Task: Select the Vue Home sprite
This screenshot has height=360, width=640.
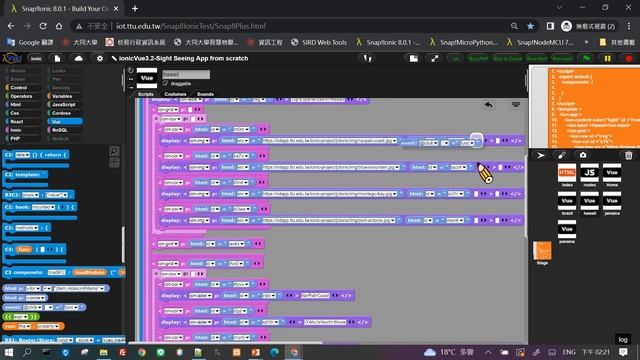Action: [612, 175]
